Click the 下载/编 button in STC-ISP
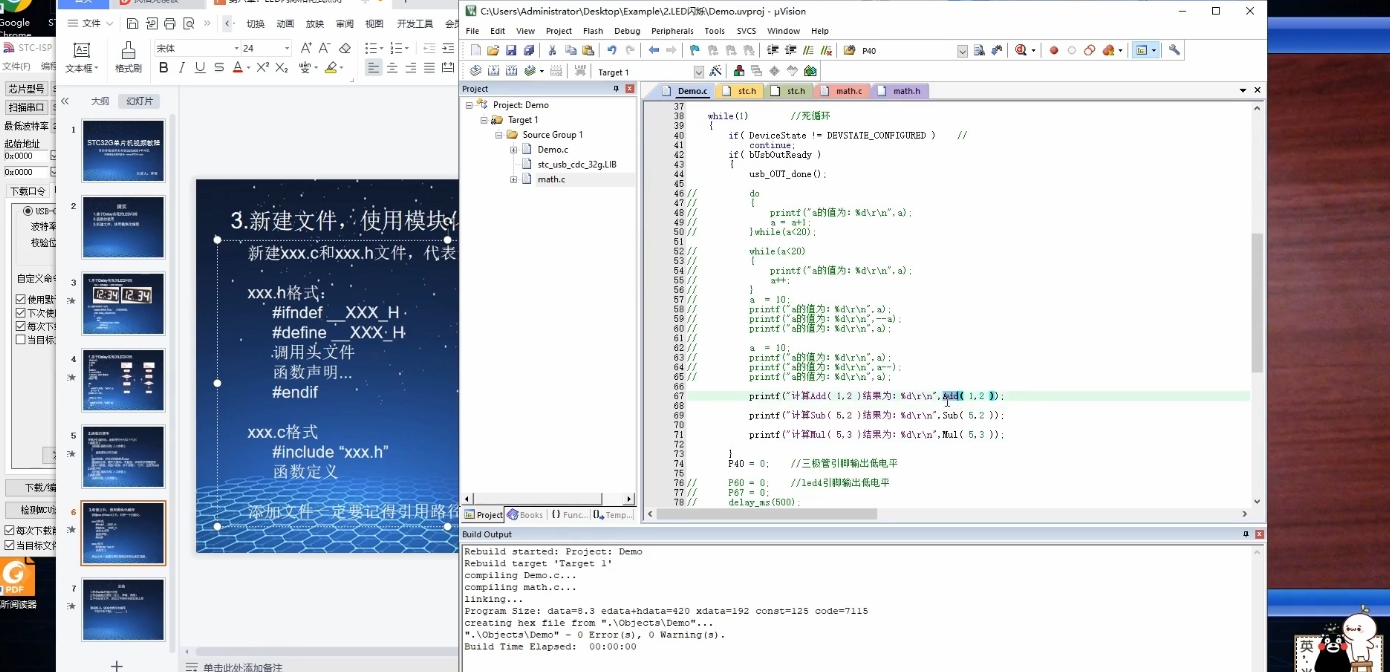Viewport: 1390px width, 672px height. click(x=31, y=488)
